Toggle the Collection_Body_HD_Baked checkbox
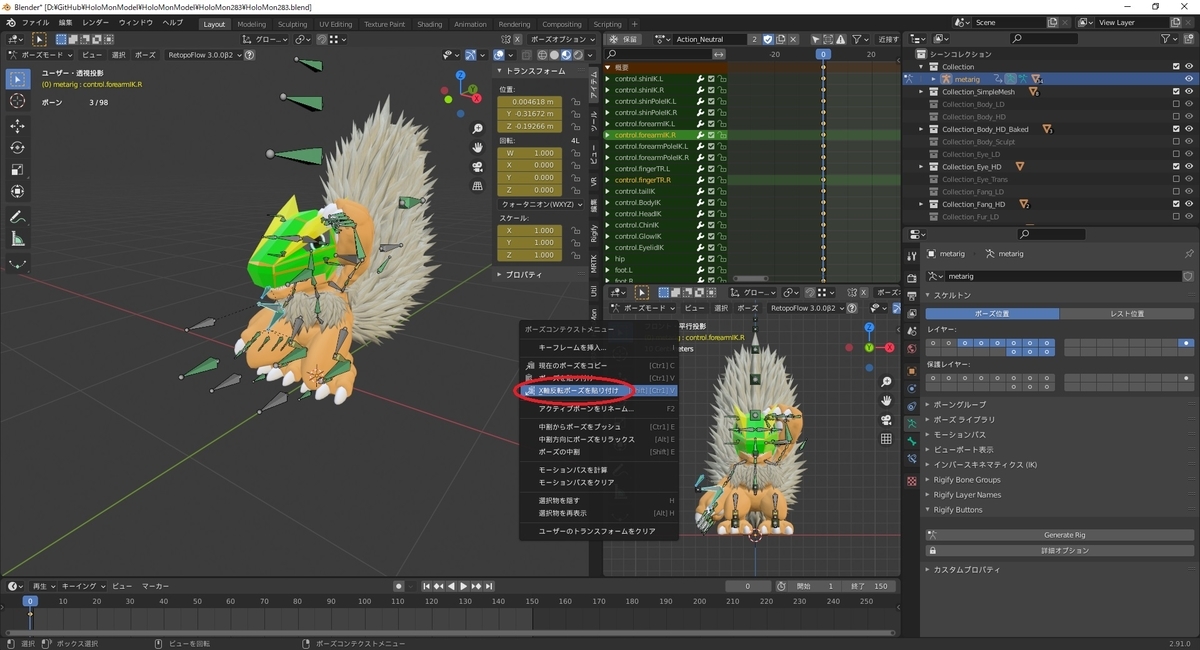The height and width of the screenshot is (650, 1200). tap(1176, 129)
